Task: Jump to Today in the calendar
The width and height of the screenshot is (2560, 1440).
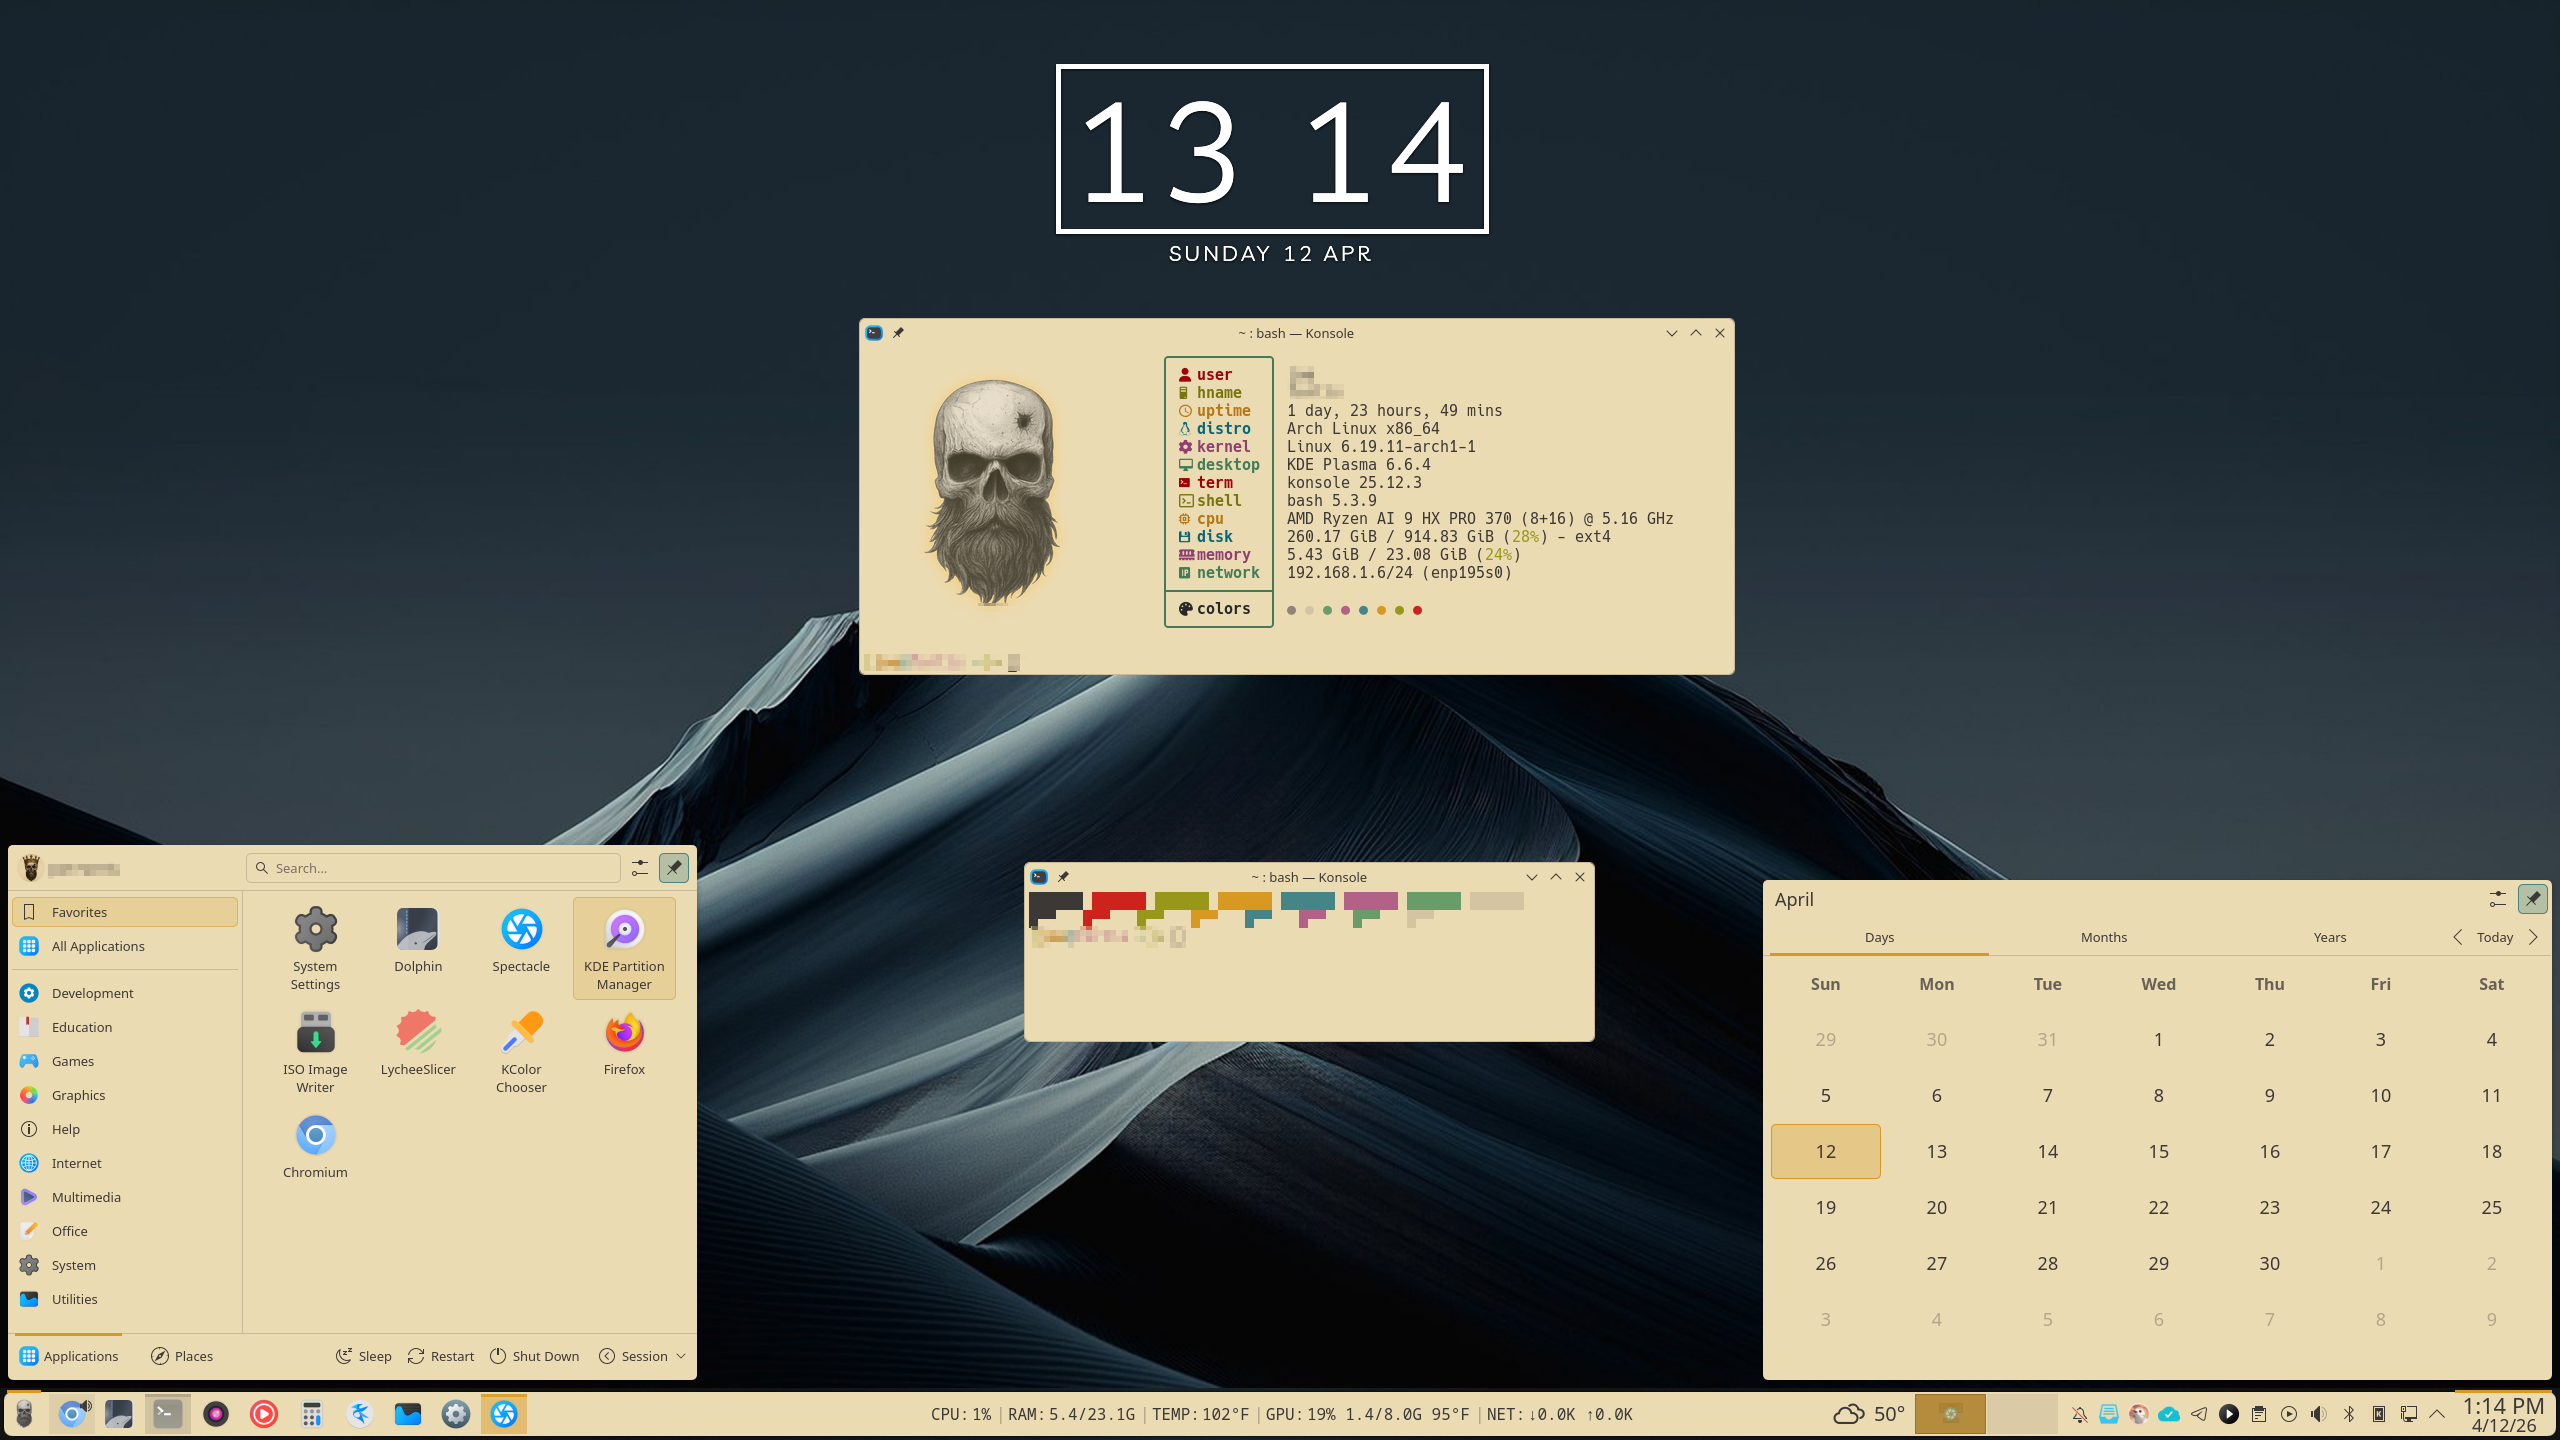Action: [2495, 937]
